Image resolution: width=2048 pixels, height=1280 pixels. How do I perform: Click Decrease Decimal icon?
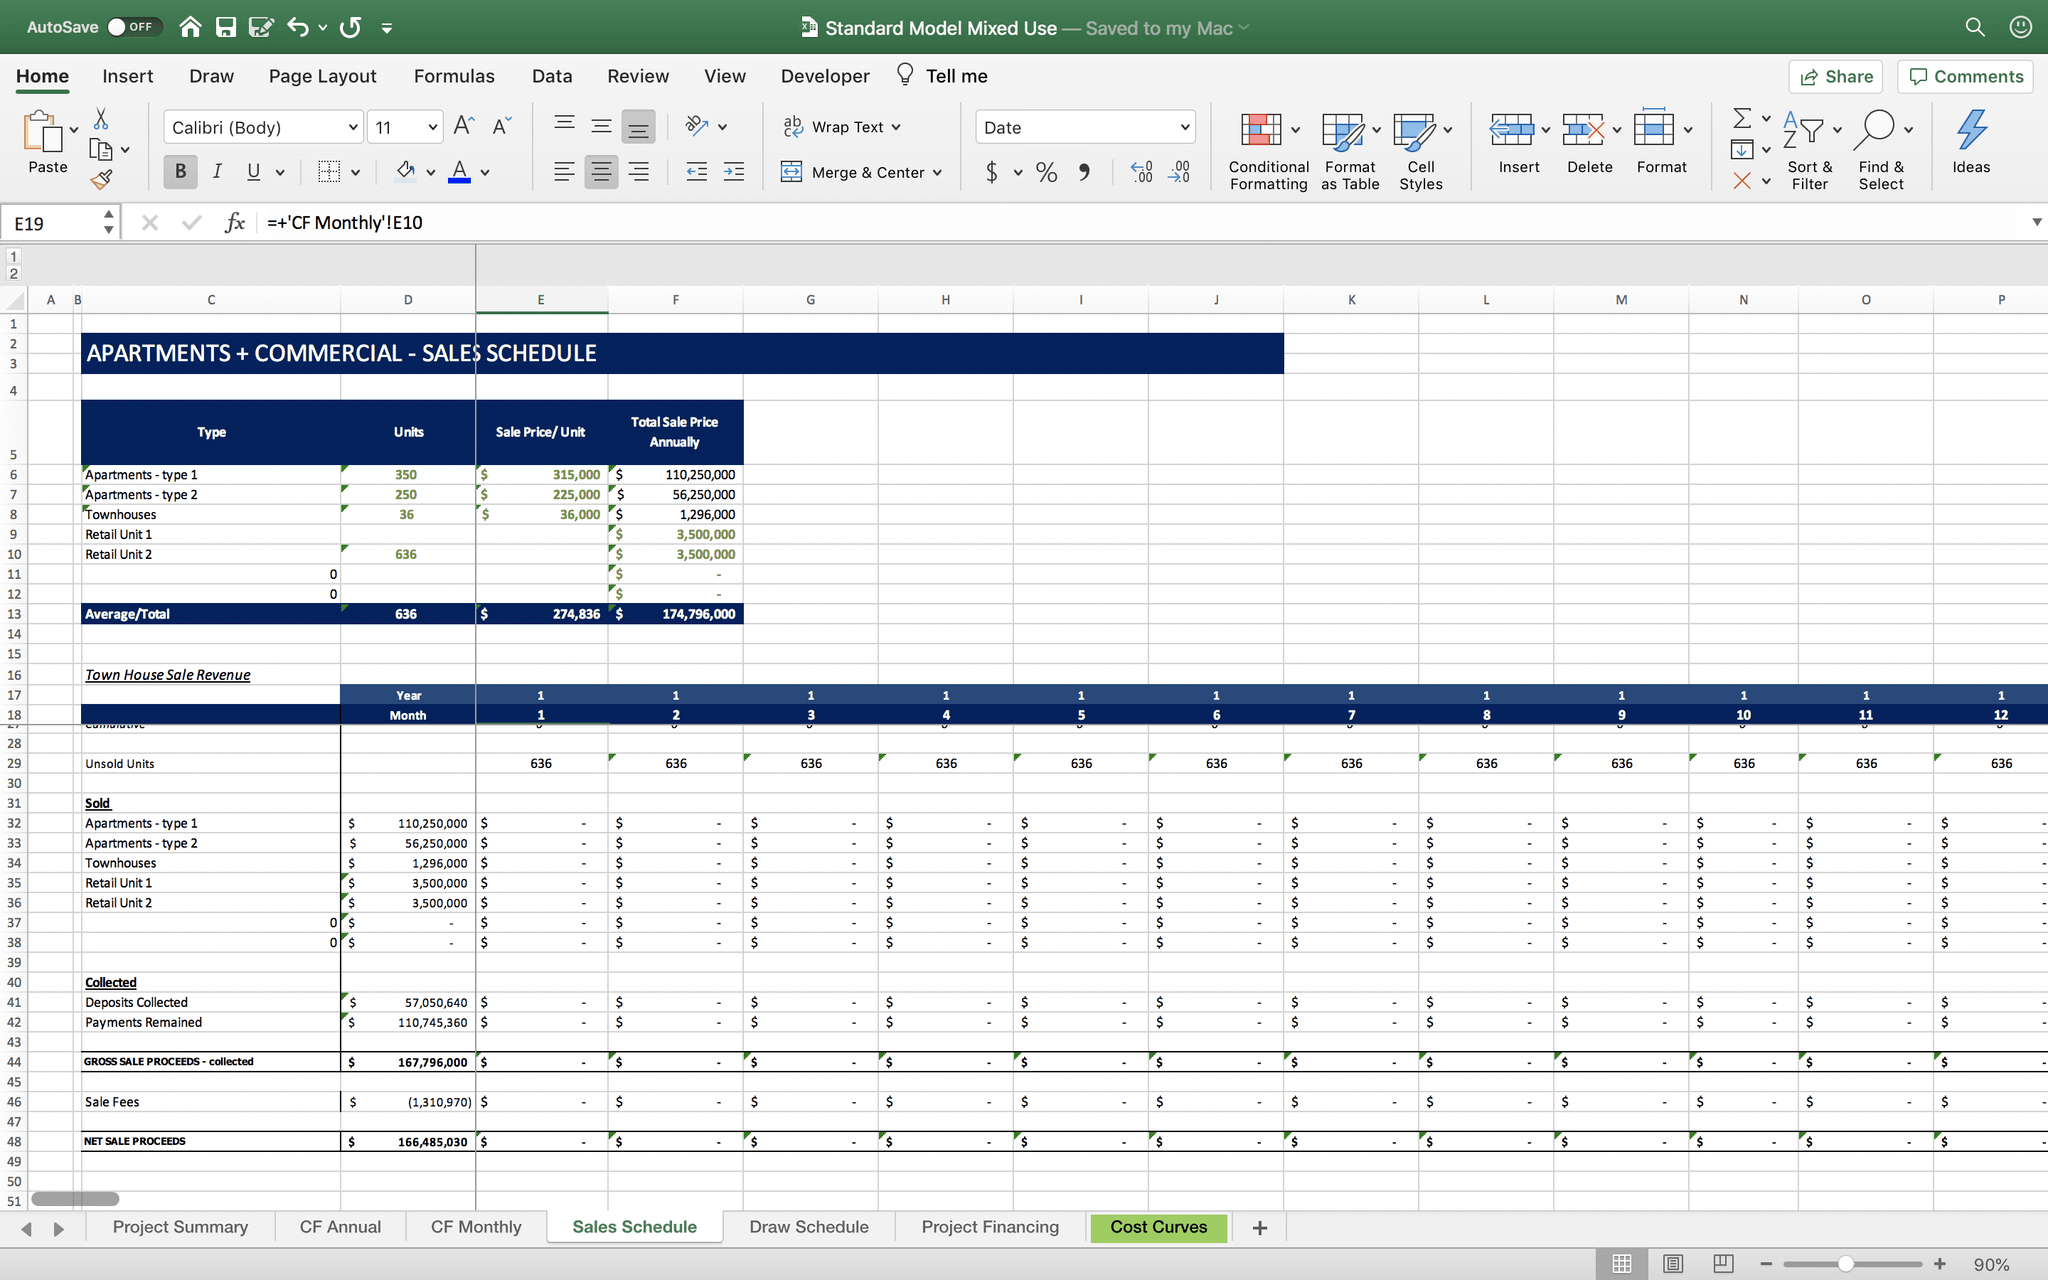click(1179, 172)
